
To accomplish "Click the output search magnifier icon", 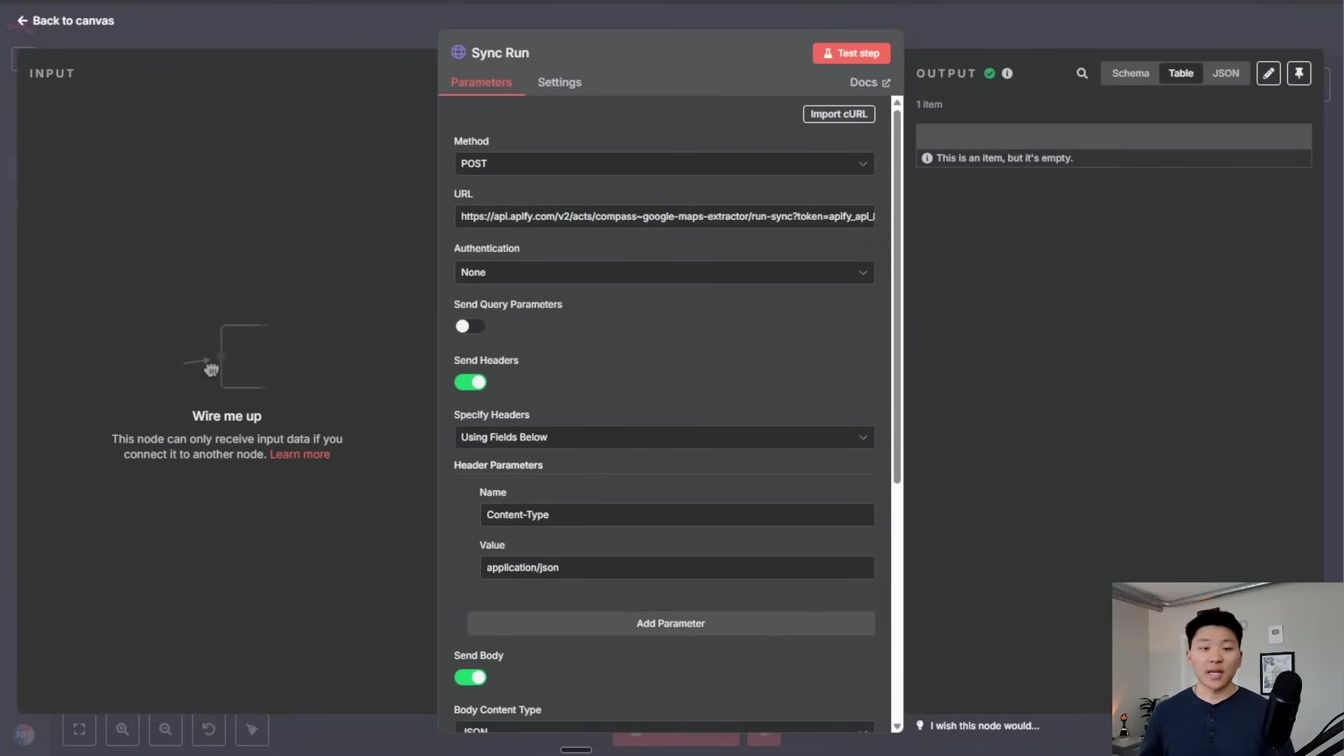I will 1082,73.
